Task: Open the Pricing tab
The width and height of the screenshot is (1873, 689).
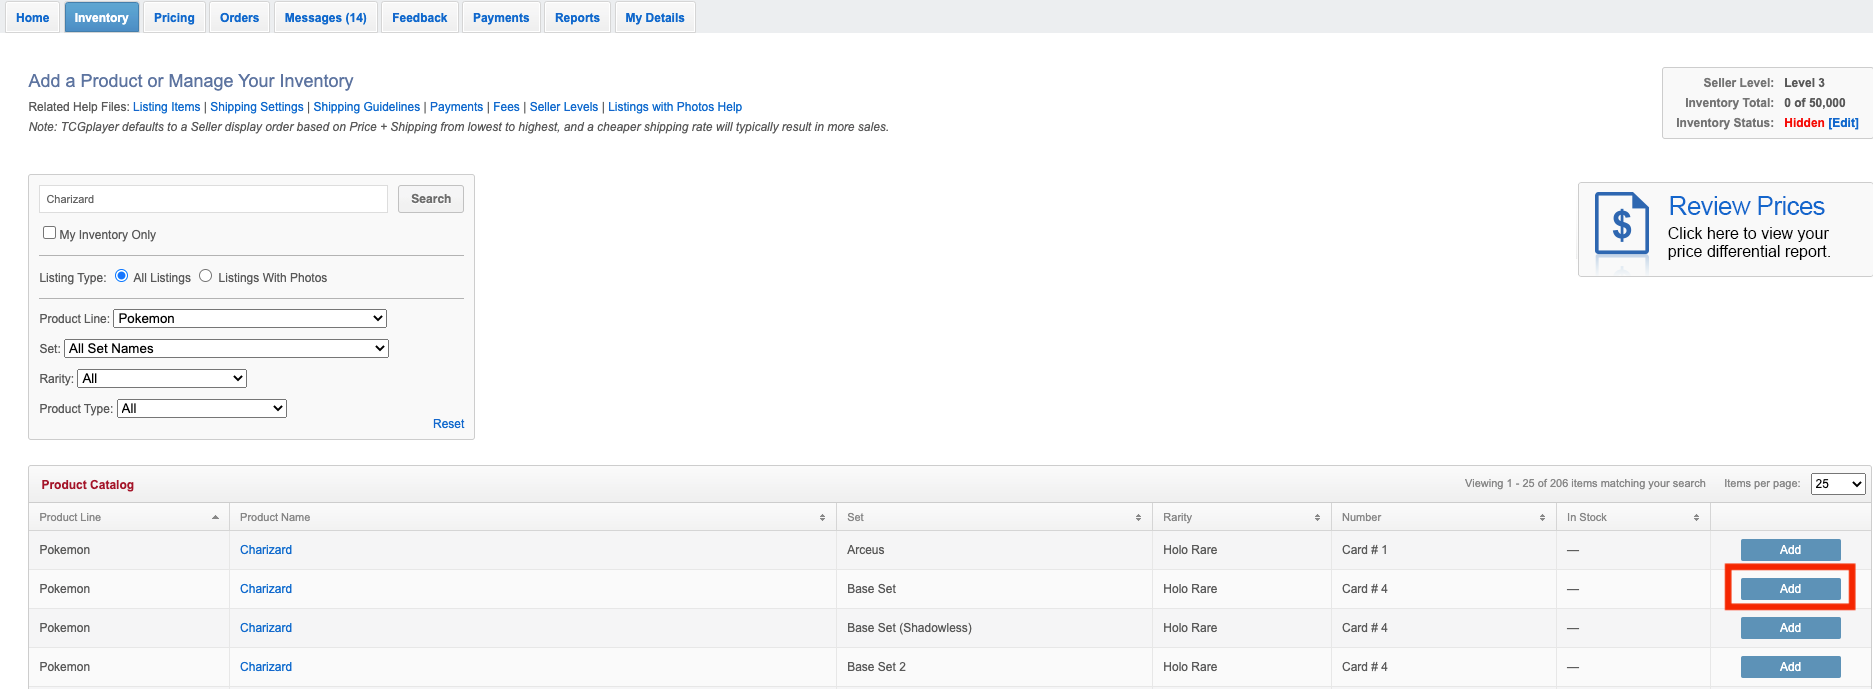Action: coord(174,18)
